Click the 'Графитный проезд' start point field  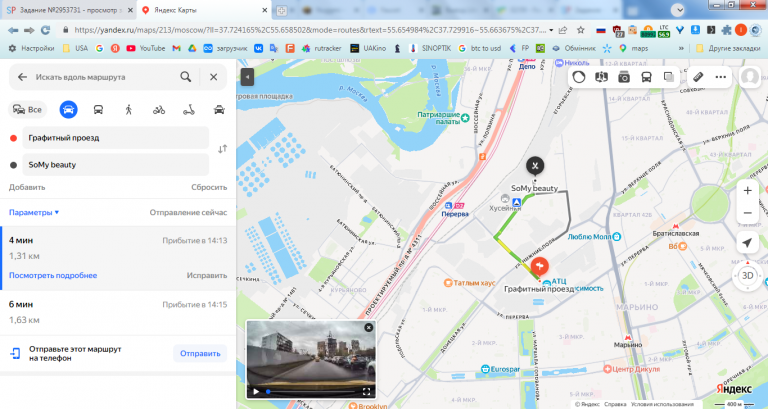[x=116, y=138]
